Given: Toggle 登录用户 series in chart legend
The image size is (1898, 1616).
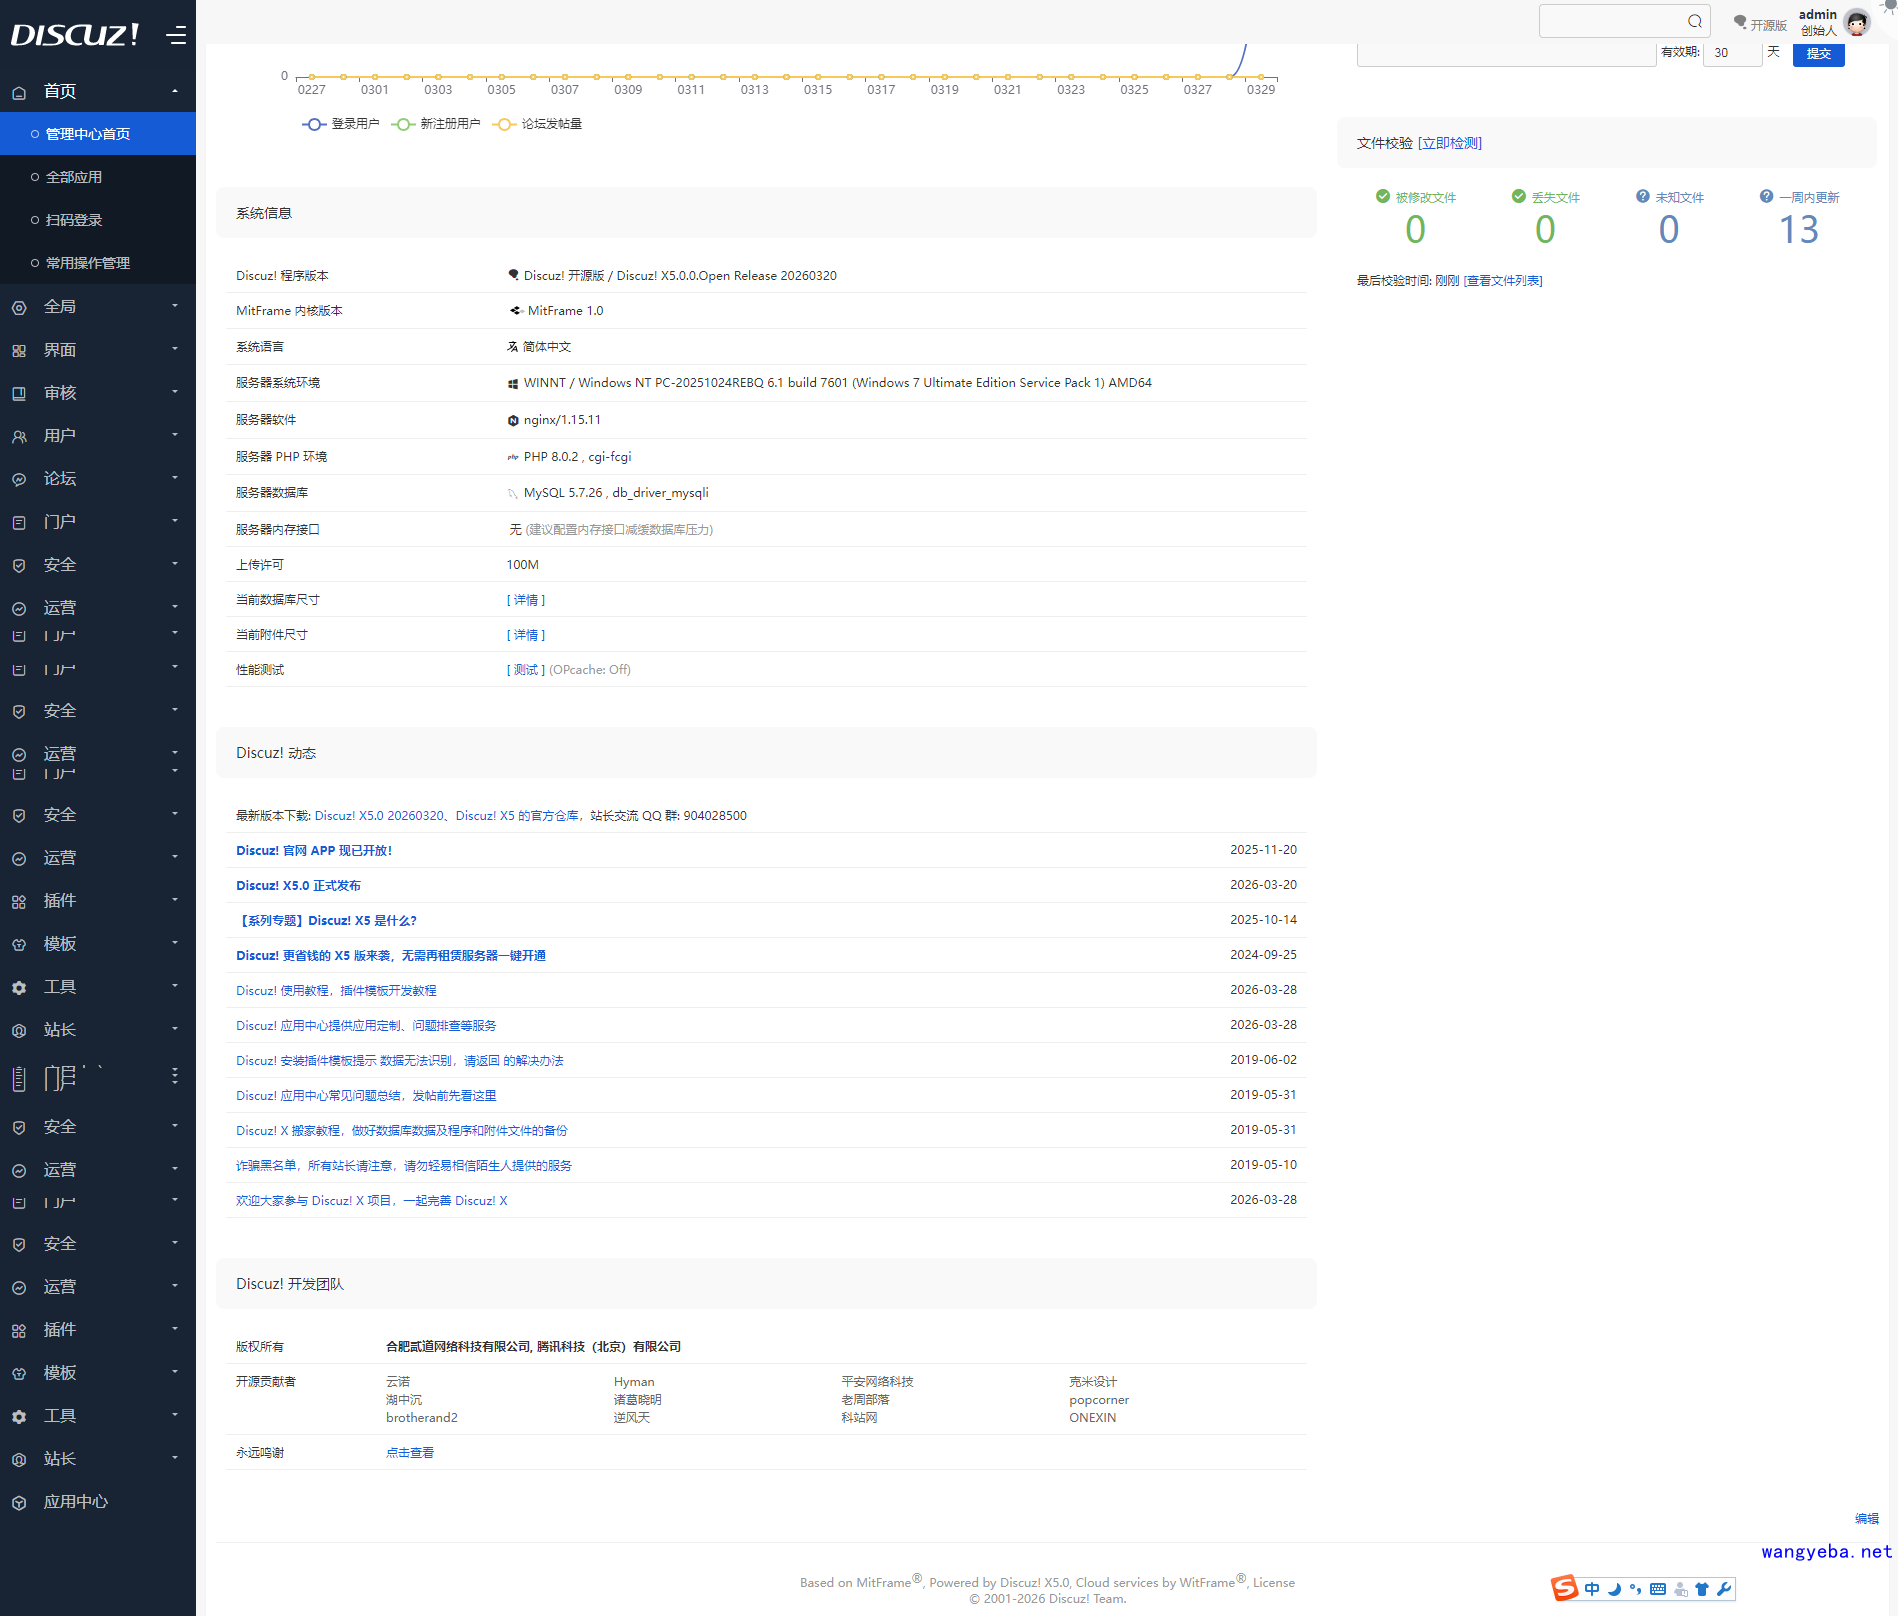Looking at the screenshot, I should tap(341, 124).
